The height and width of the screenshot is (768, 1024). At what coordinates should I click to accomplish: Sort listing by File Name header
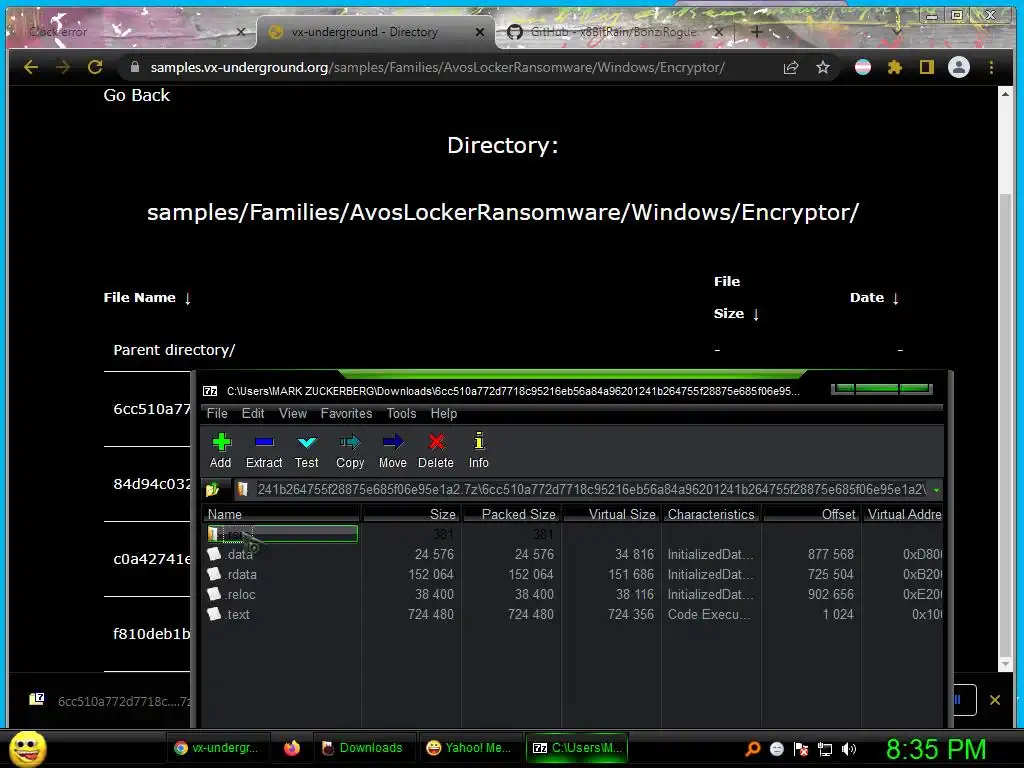tap(147, 298)
